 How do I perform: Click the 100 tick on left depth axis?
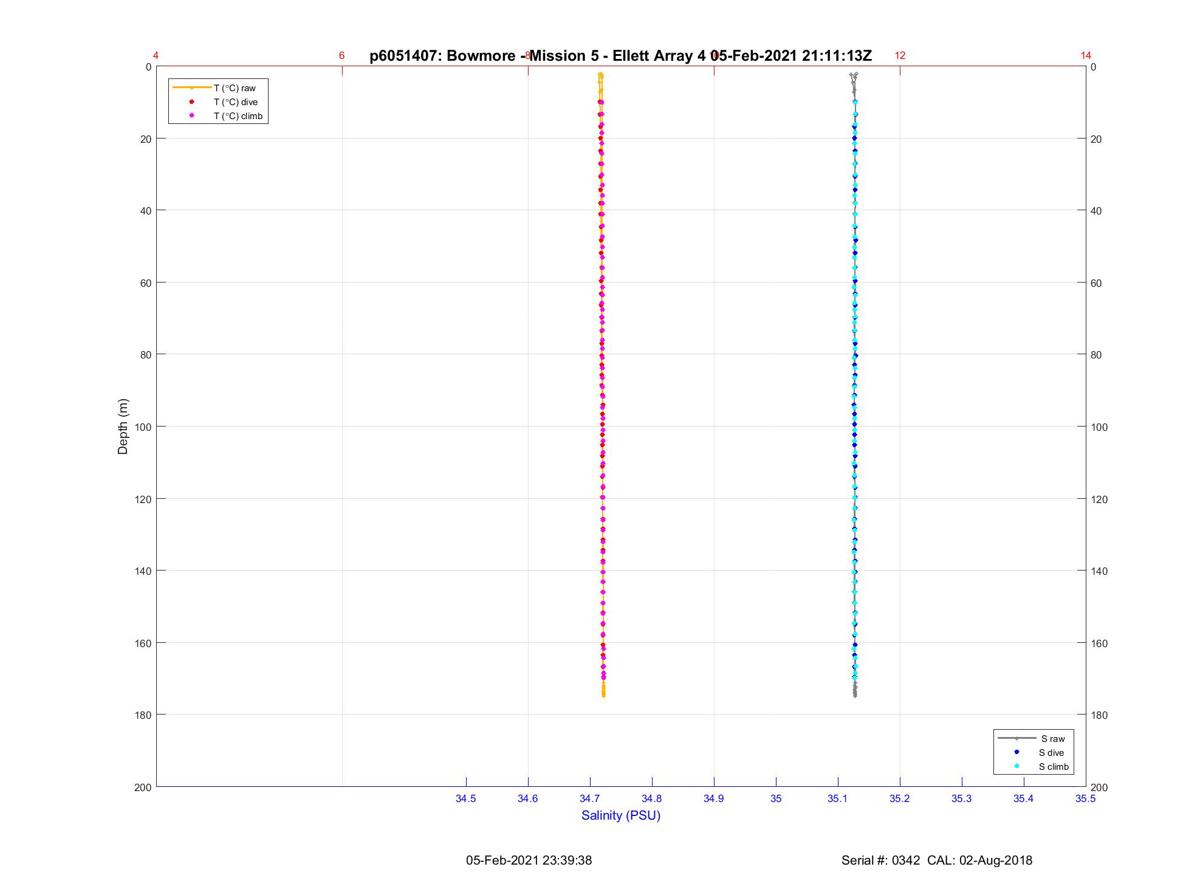(143, 427)
